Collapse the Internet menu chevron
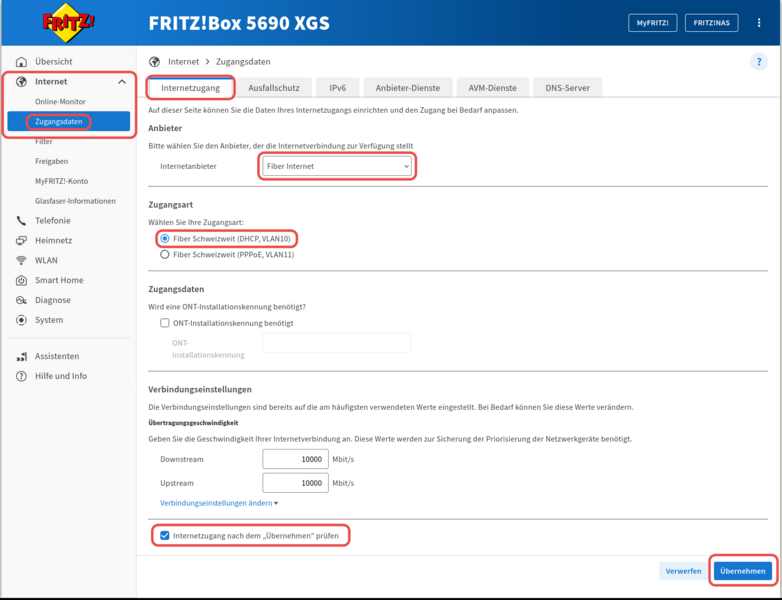 (x=122, y=82)
